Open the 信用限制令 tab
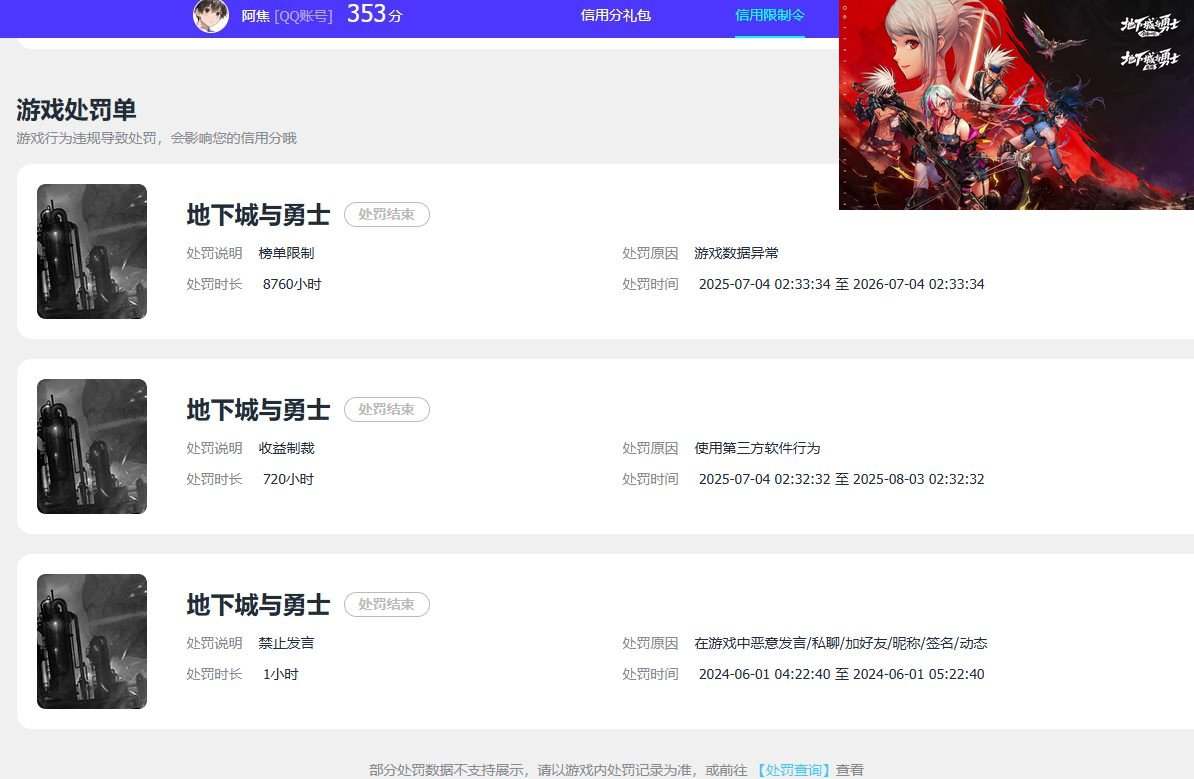This screenshot has width=1194, height=779. click(769, 15)
